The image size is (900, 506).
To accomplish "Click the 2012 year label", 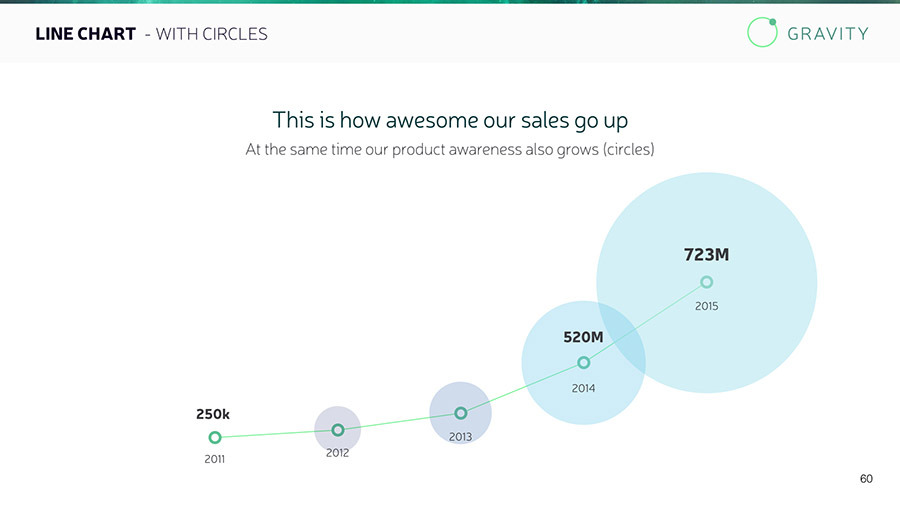I will 338,453.
